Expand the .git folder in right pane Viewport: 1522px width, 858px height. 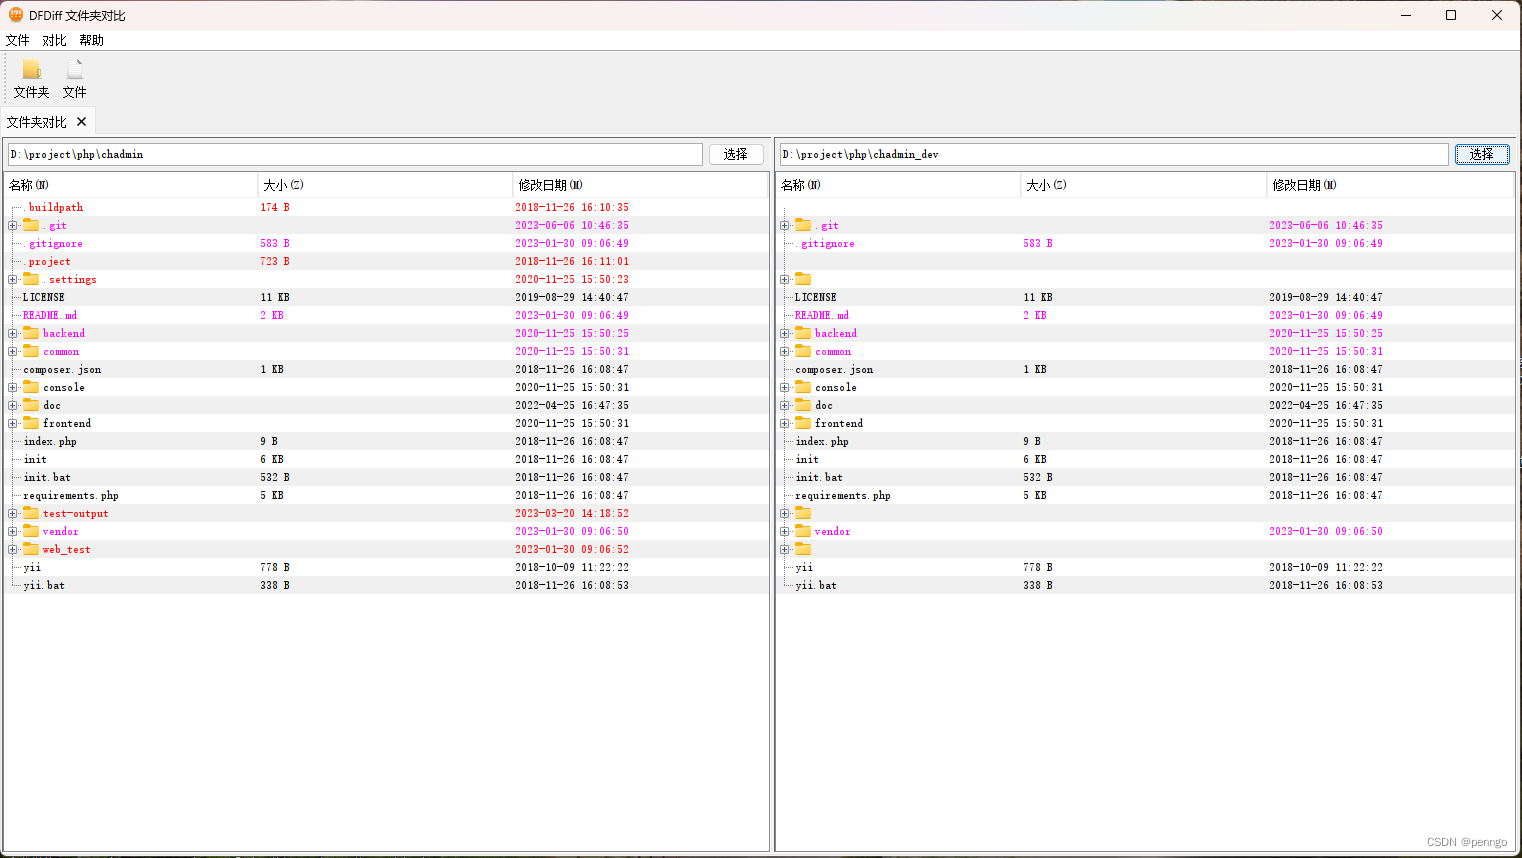(785, 225)
